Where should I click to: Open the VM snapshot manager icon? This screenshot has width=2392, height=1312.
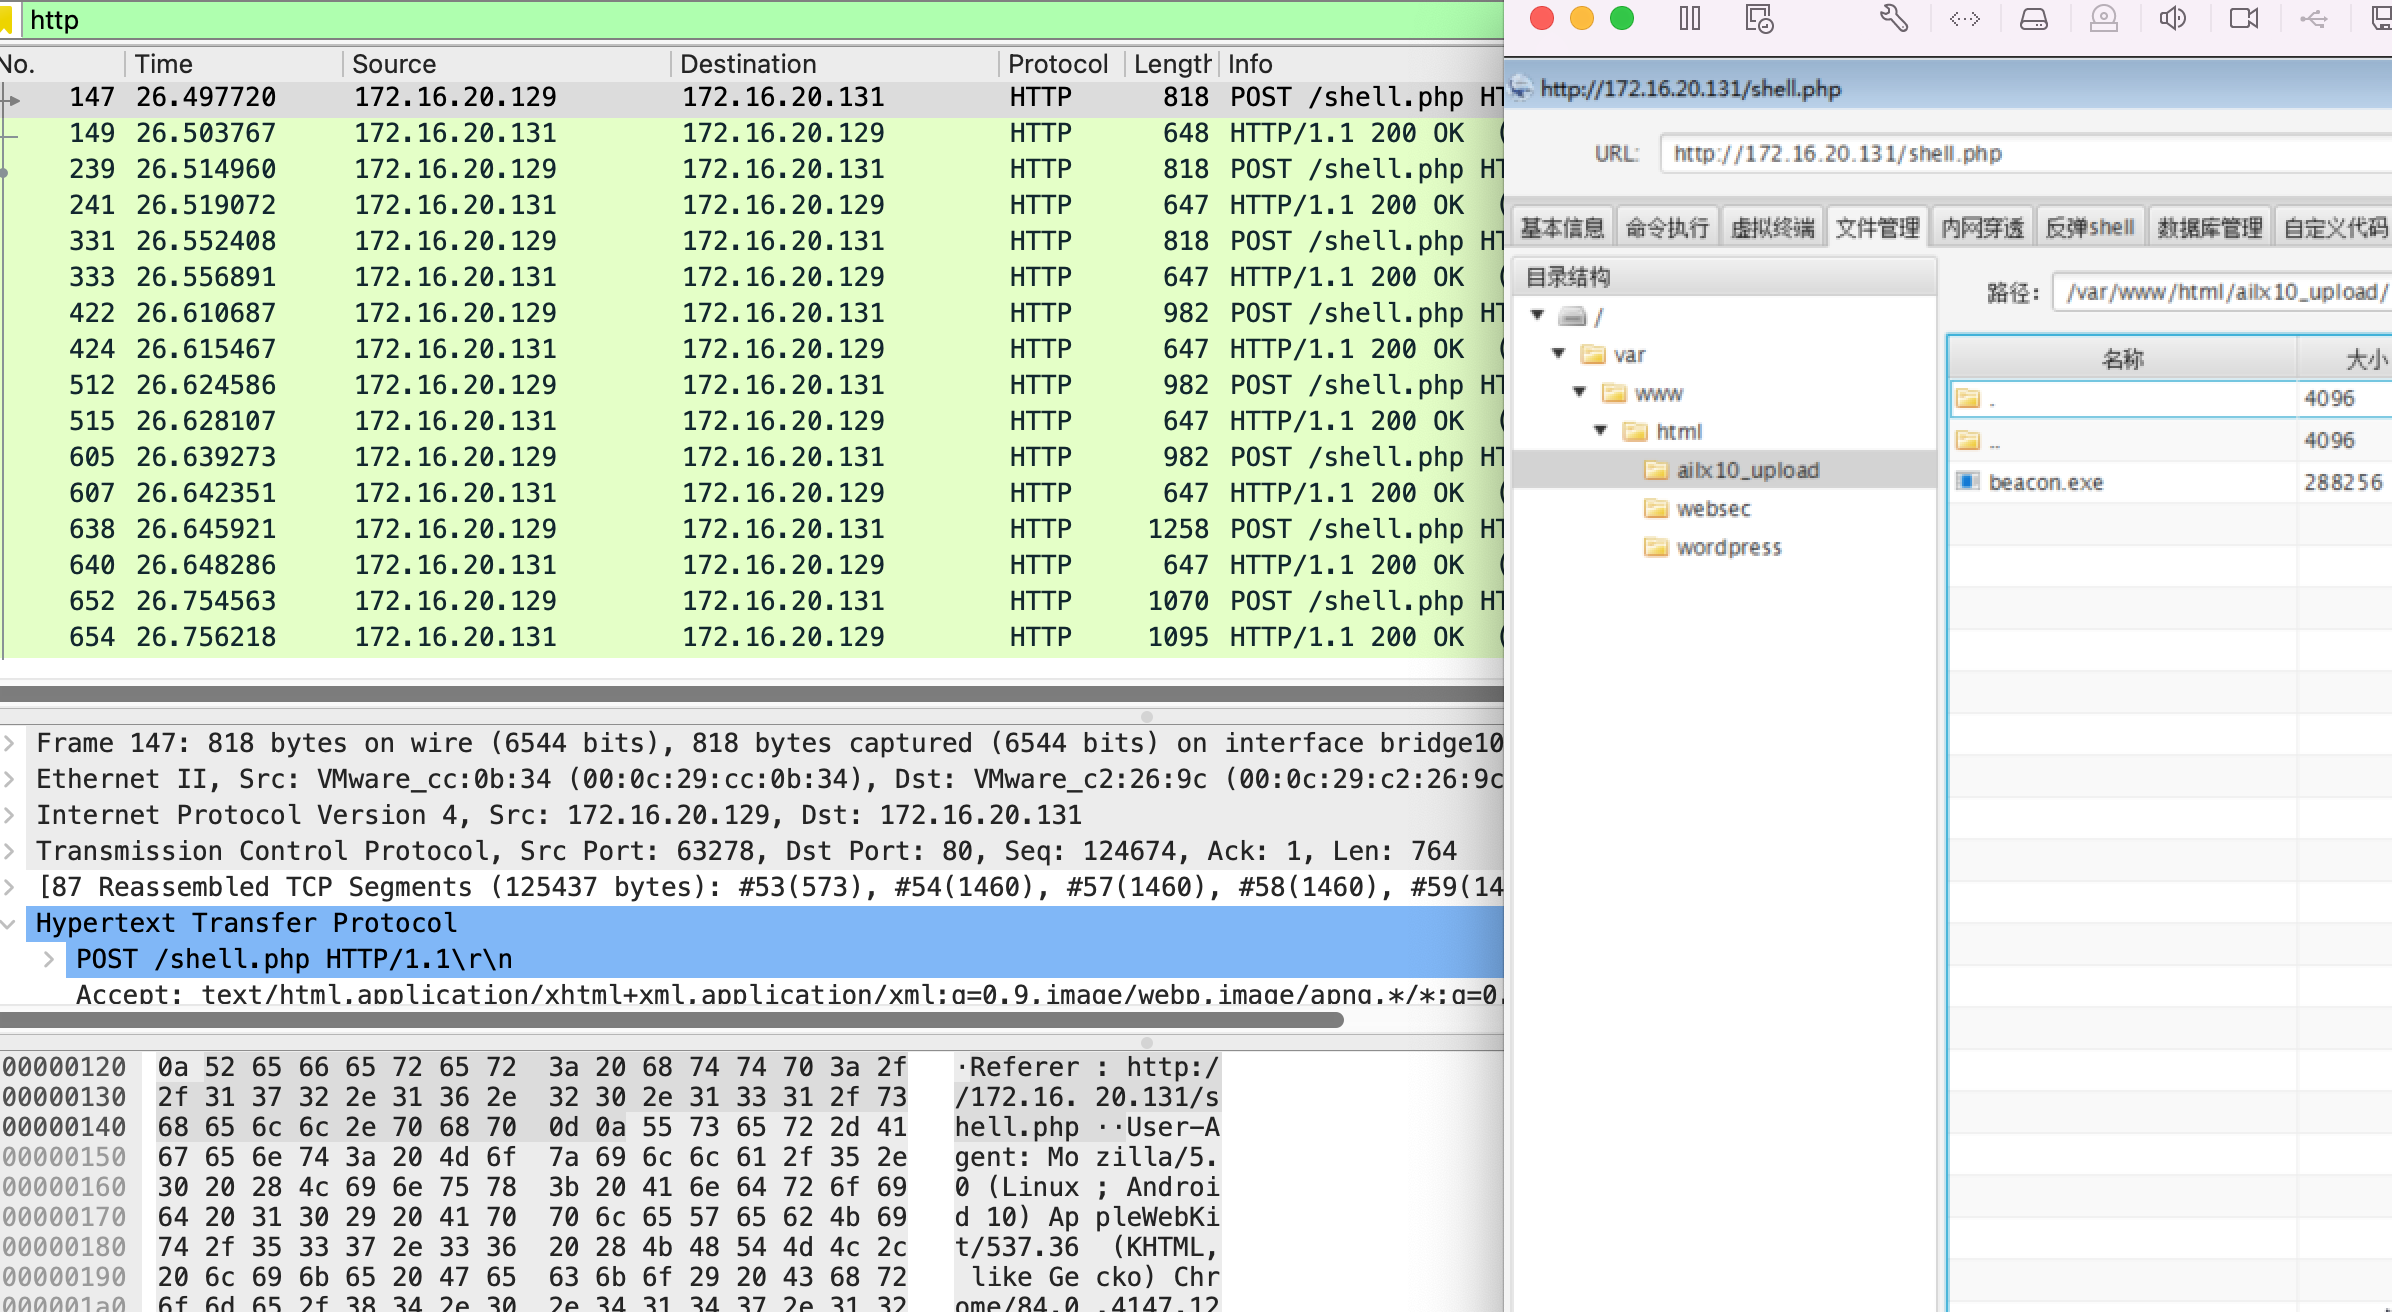[x=1758, y=19]
